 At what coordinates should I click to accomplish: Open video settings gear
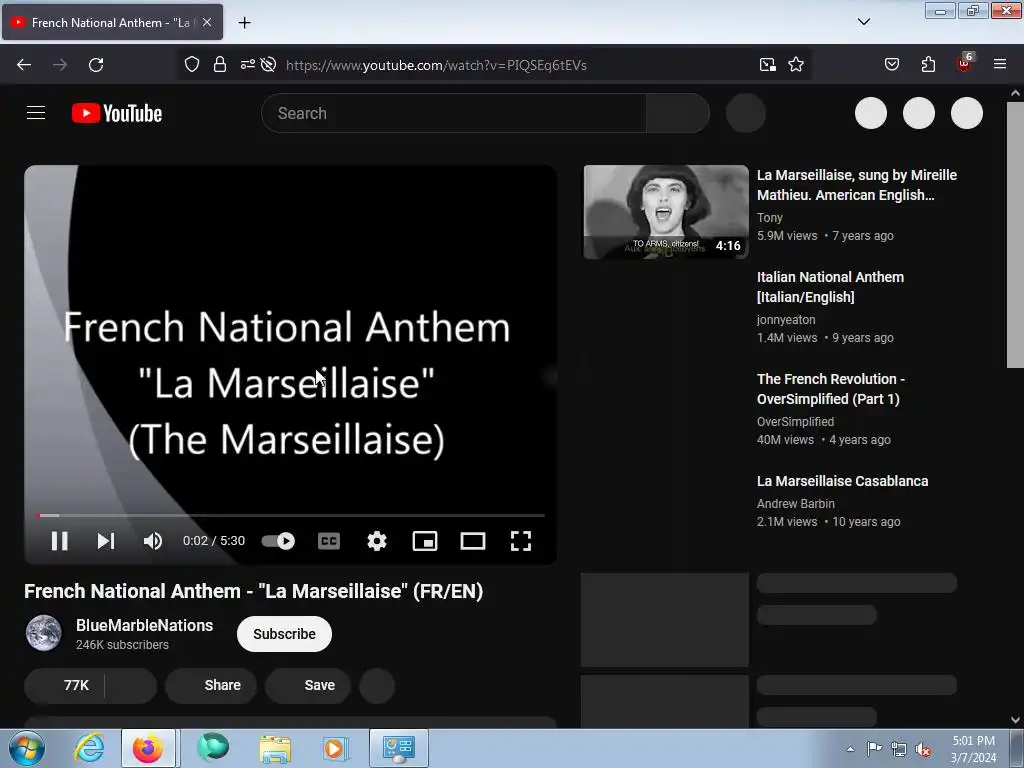point(377,541)
